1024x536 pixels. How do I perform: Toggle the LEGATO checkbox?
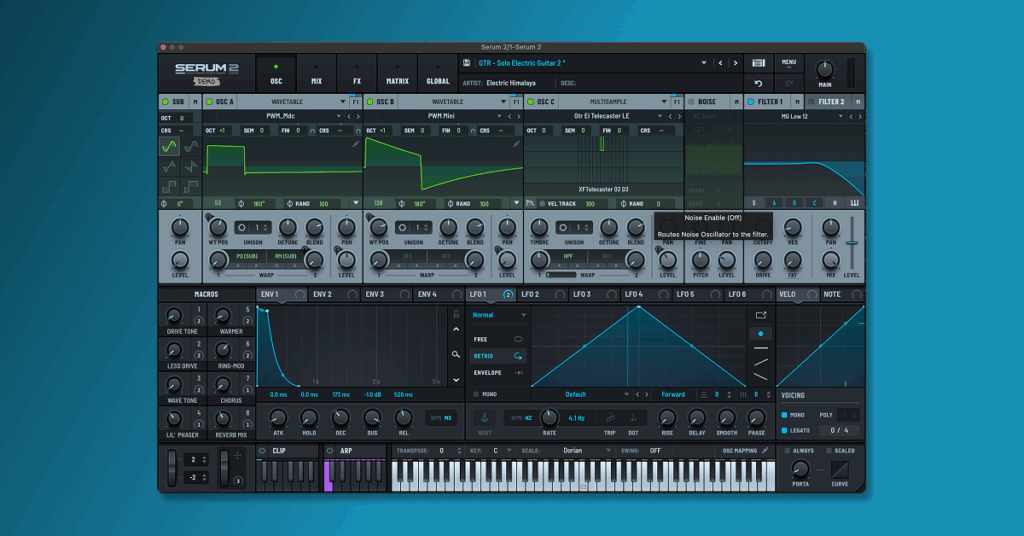click(x=784, y=431)
